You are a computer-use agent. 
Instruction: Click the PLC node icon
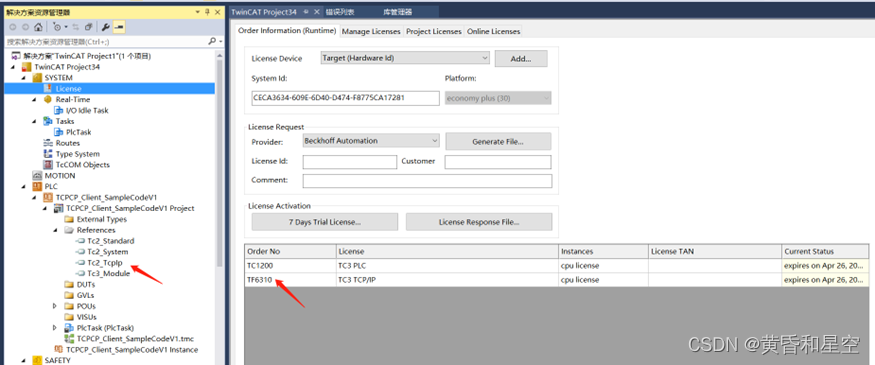point(37,186)
